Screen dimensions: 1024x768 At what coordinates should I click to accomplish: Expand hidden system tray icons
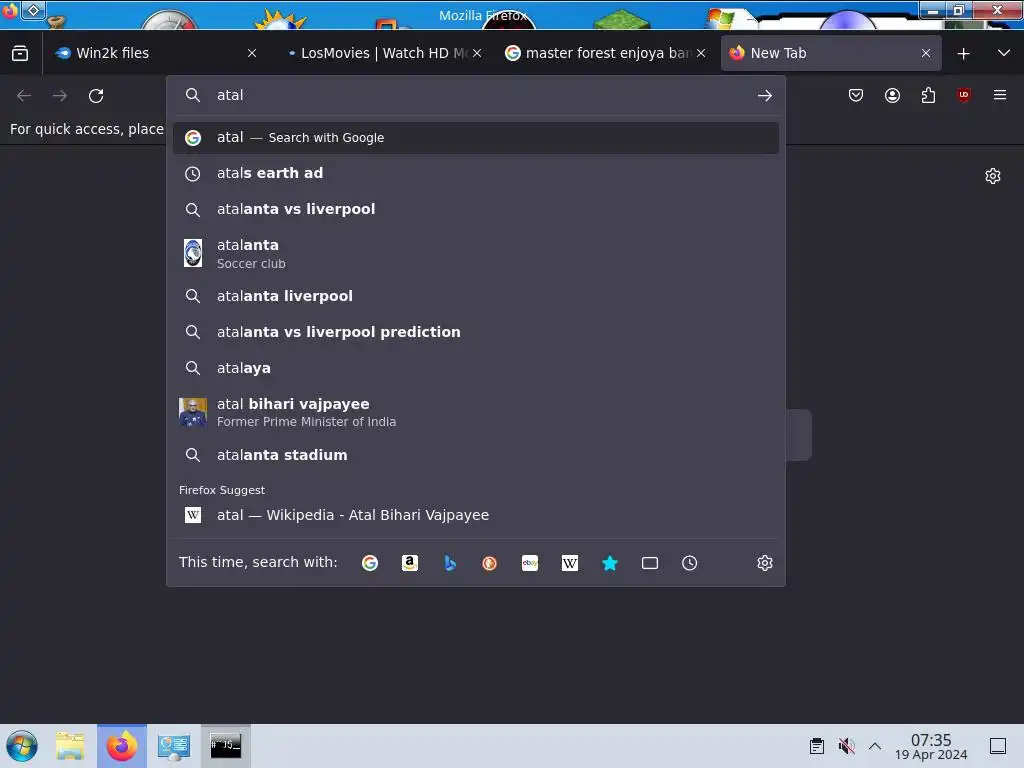[875, 746]
